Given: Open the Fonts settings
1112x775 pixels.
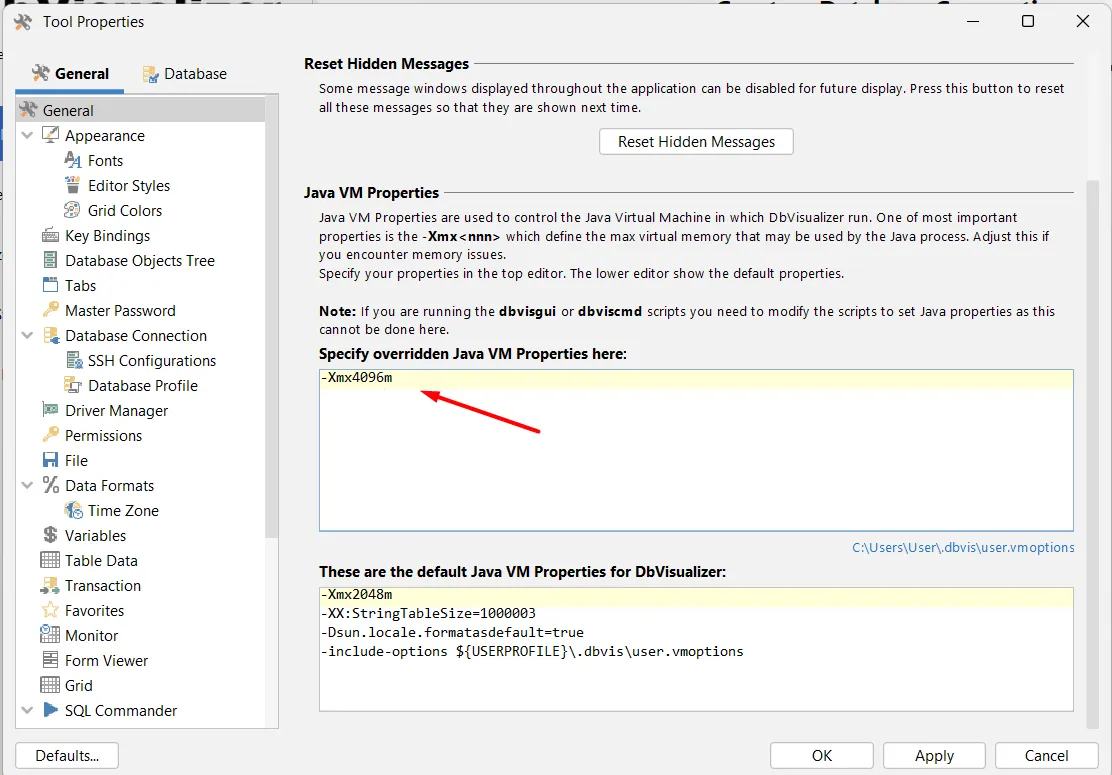Looking at the screenshot, I should pos(106,160).
